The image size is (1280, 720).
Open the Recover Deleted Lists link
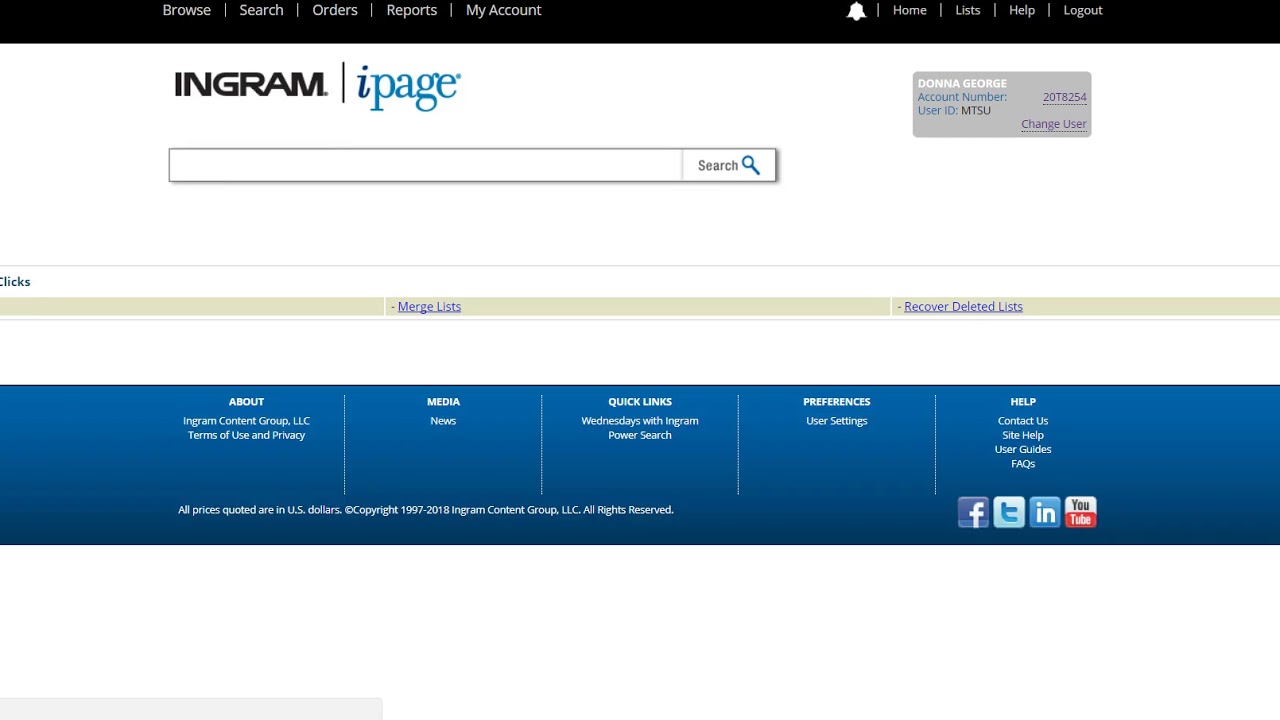click(x=963, y=307)
